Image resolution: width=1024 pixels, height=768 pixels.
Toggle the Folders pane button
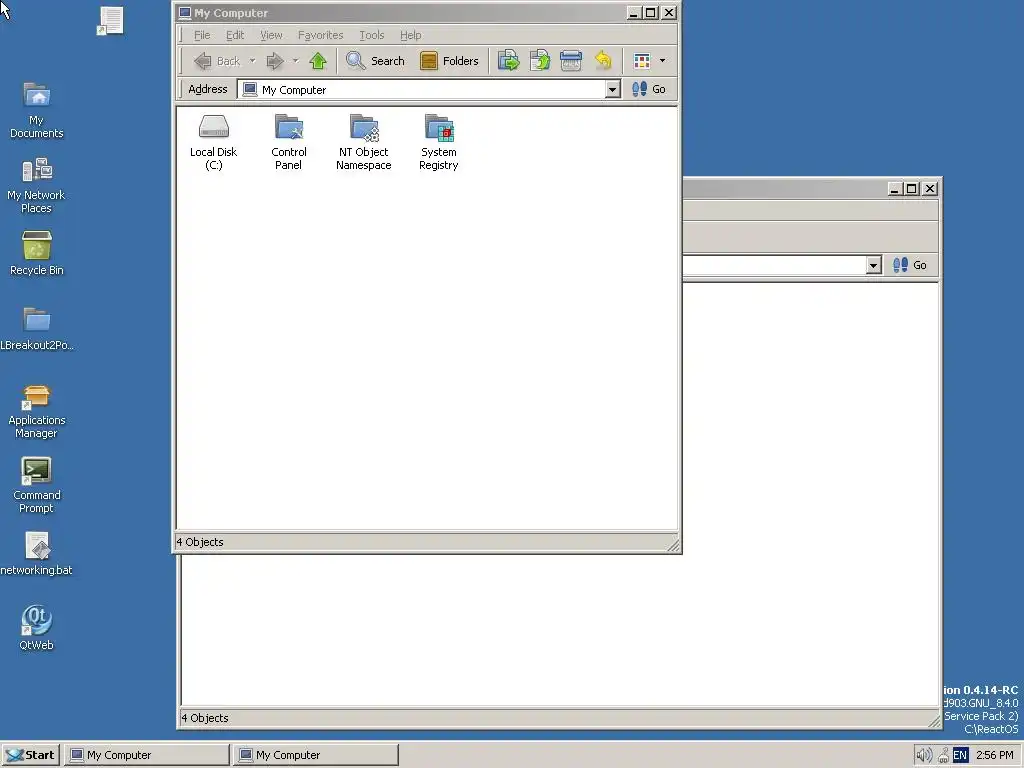click(449, 61)
